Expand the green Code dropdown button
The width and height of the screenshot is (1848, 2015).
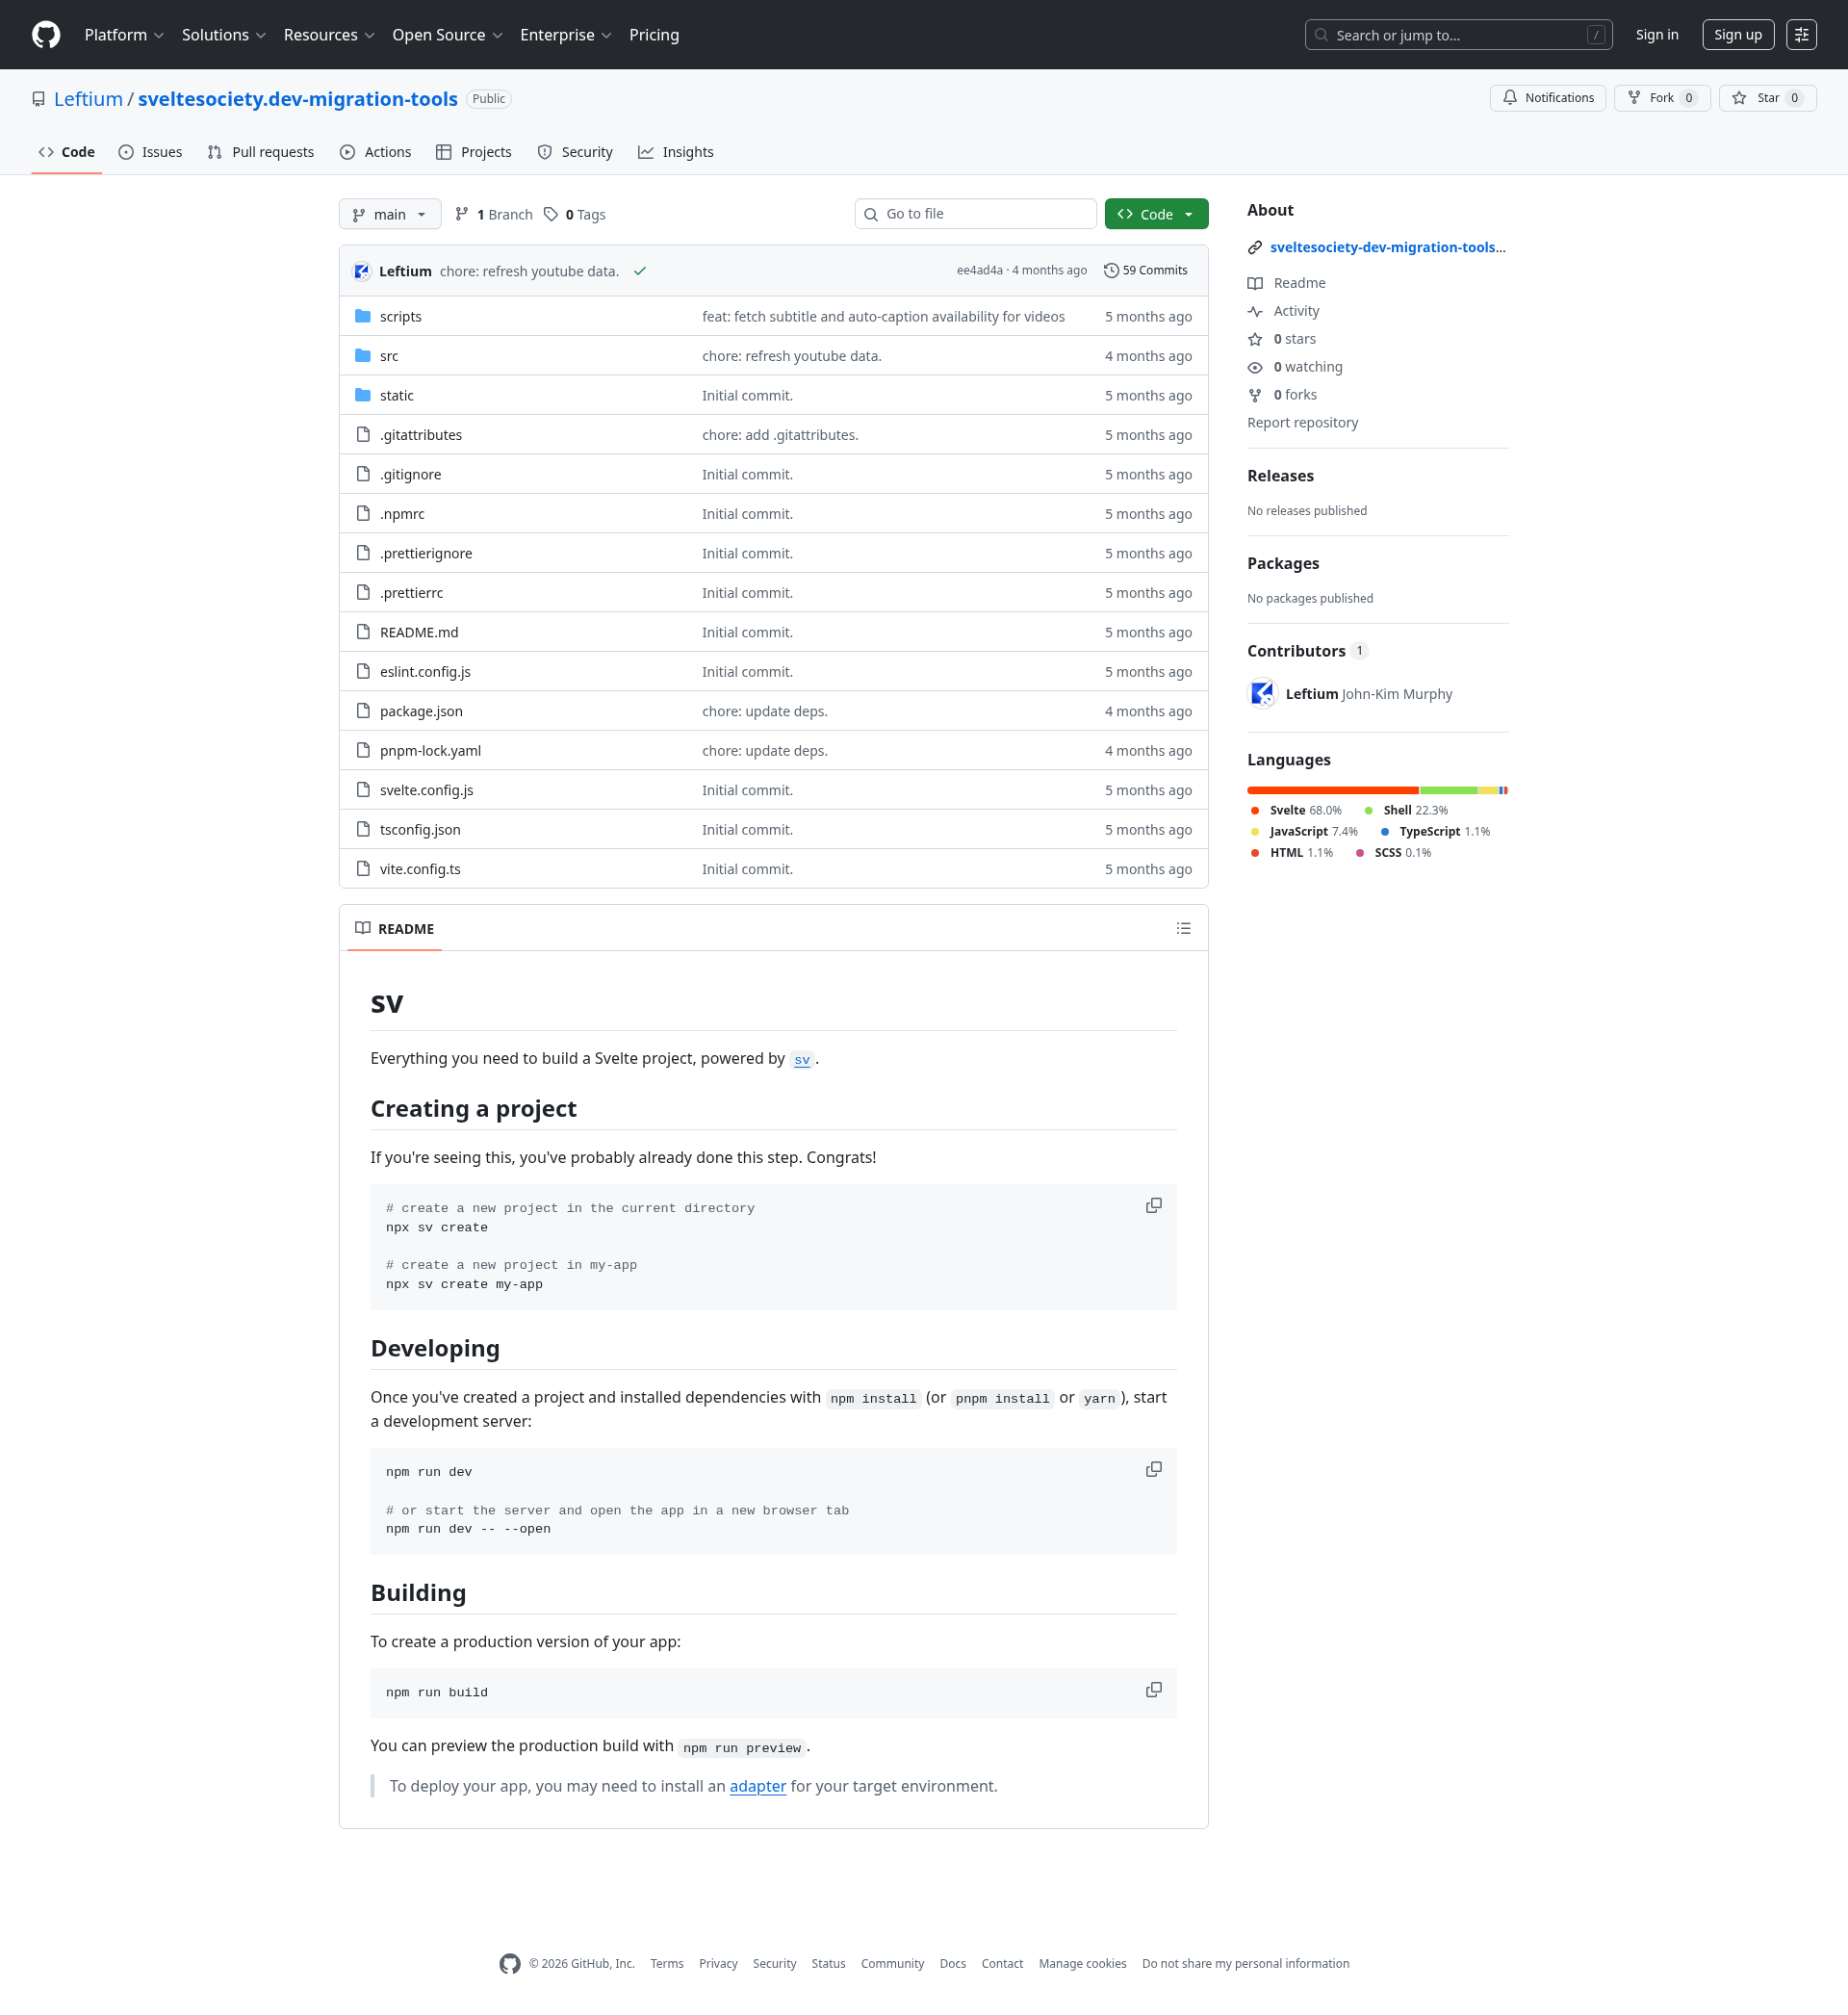point(1156,214)
